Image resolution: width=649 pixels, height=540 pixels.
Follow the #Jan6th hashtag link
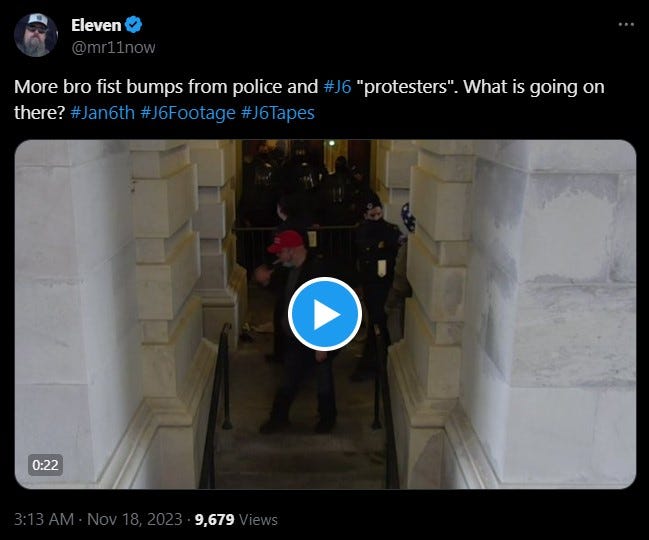[x=102, y=113]
